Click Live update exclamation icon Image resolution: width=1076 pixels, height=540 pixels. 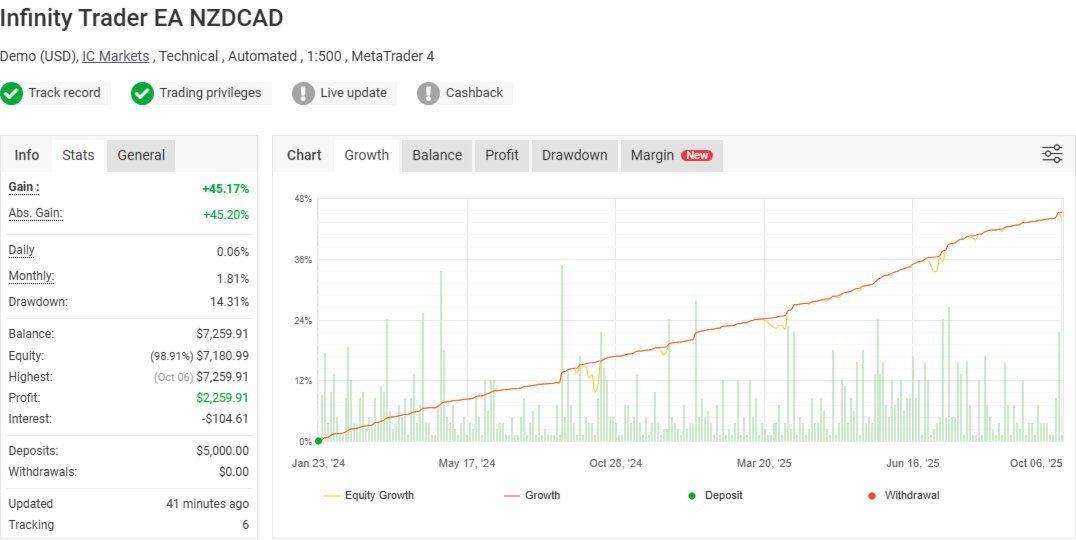pos(303,93)
